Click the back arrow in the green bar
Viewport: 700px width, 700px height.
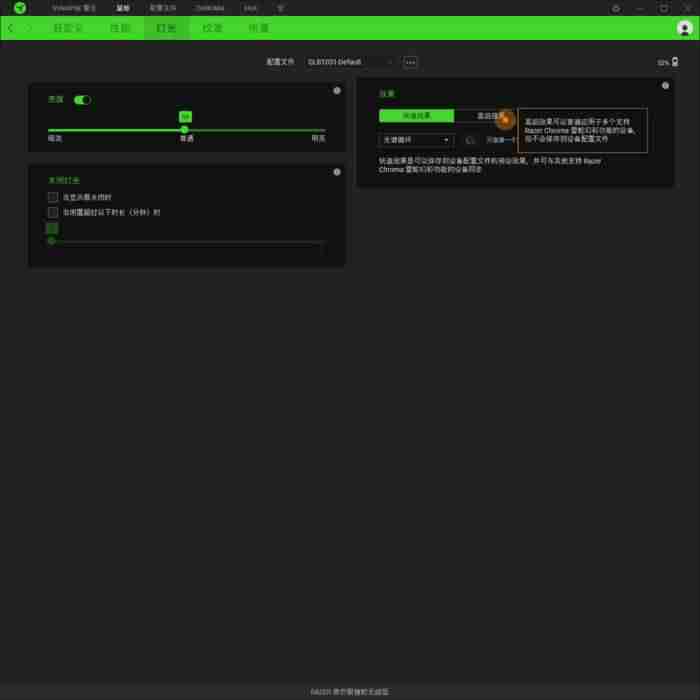click(11, 28)
